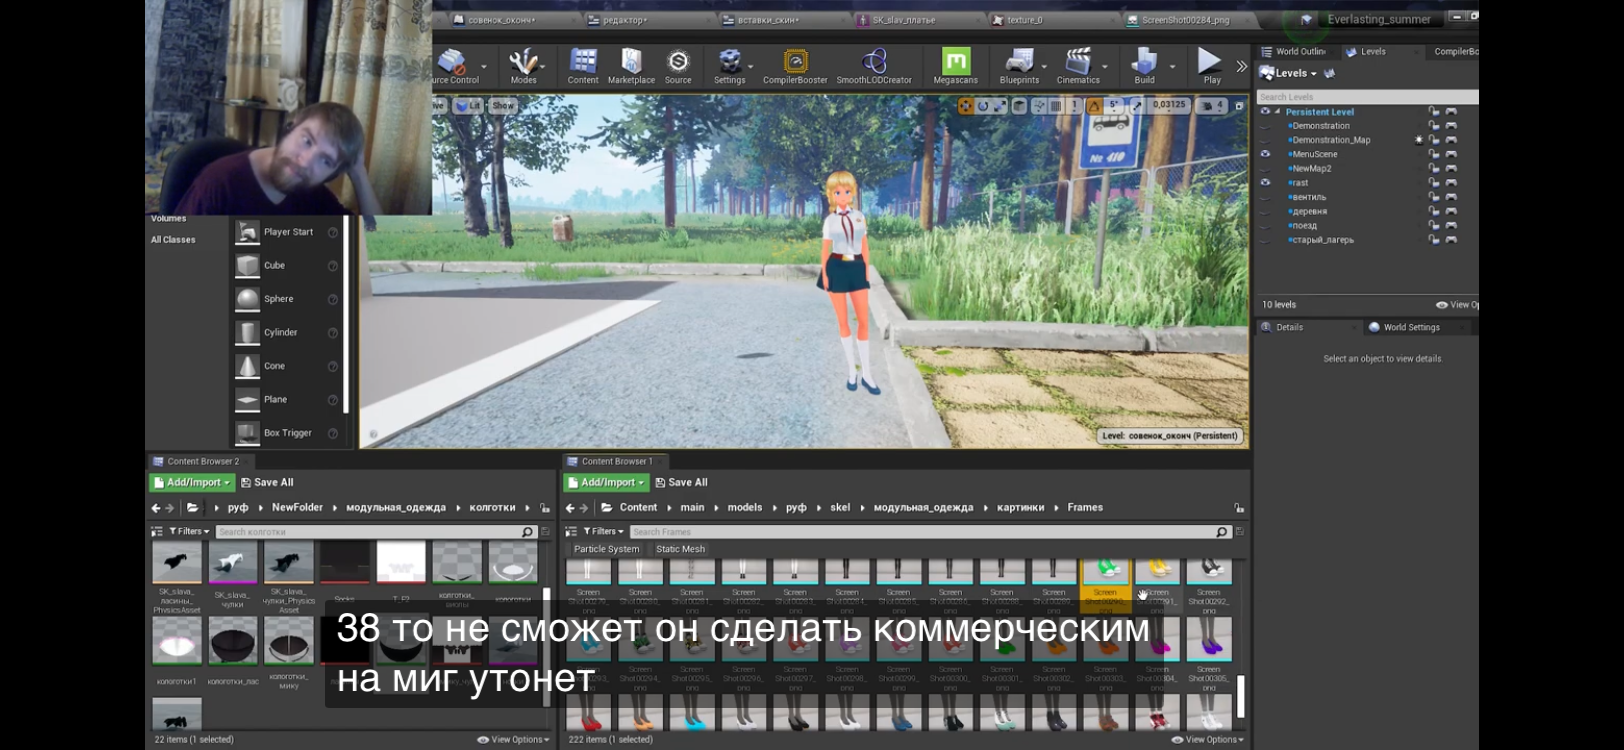
Task: Place a Player Start actor
Action: coord(287,232)
